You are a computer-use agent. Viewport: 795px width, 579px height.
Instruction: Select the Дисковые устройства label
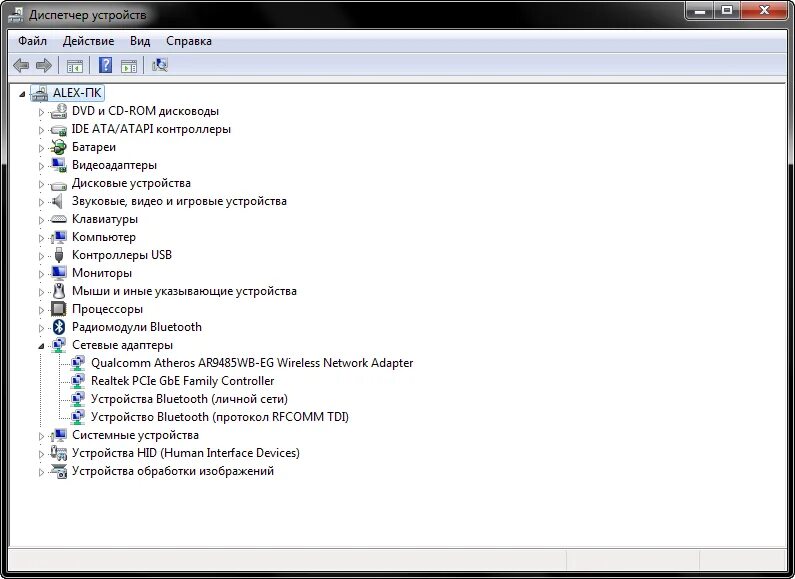click(131, 183)
